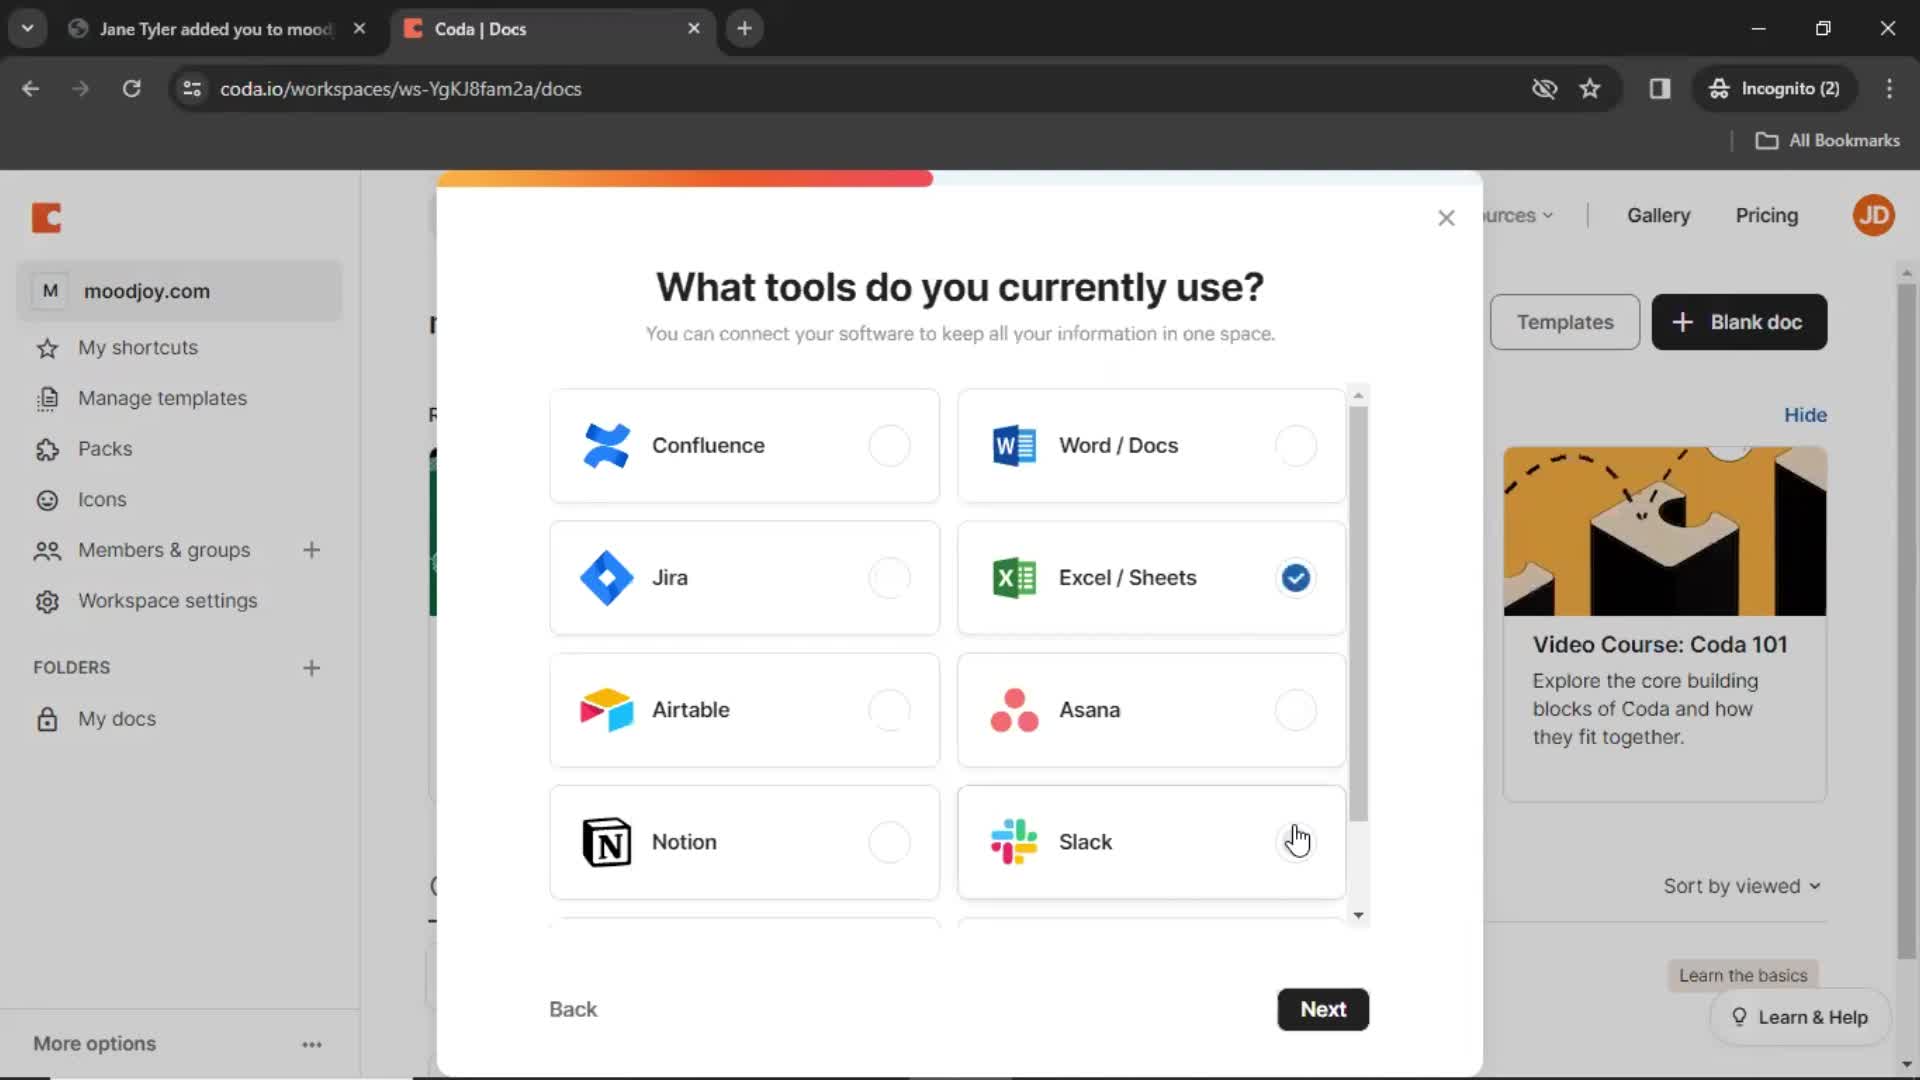Click the Pricing menu tab
The height and width of the screenshot is (1080, 1920).
(x=1768, y=215)
